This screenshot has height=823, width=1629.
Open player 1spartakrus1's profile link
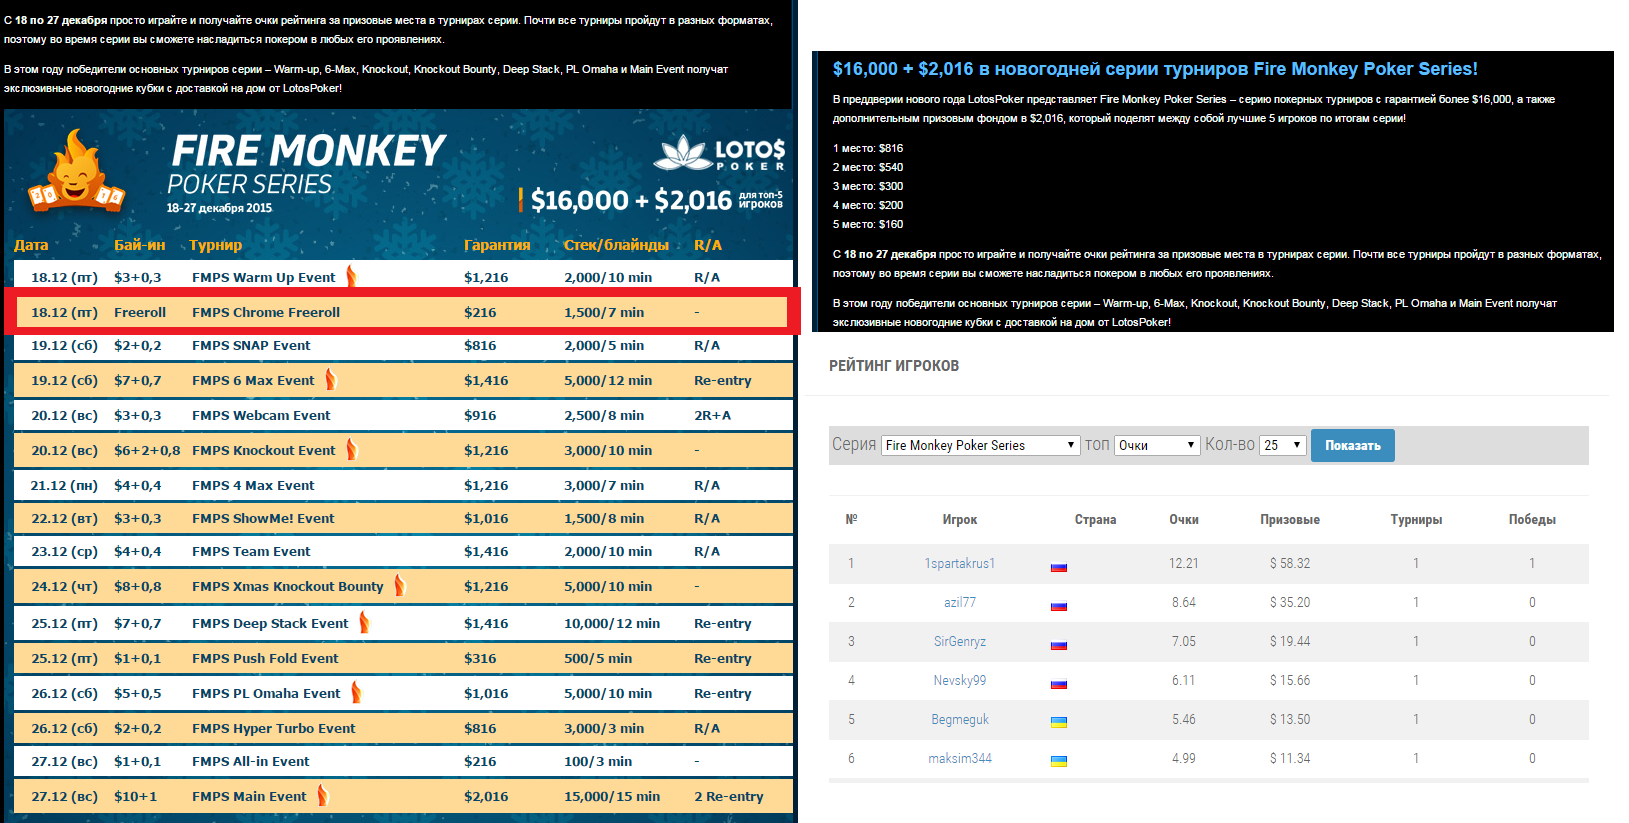960,563
